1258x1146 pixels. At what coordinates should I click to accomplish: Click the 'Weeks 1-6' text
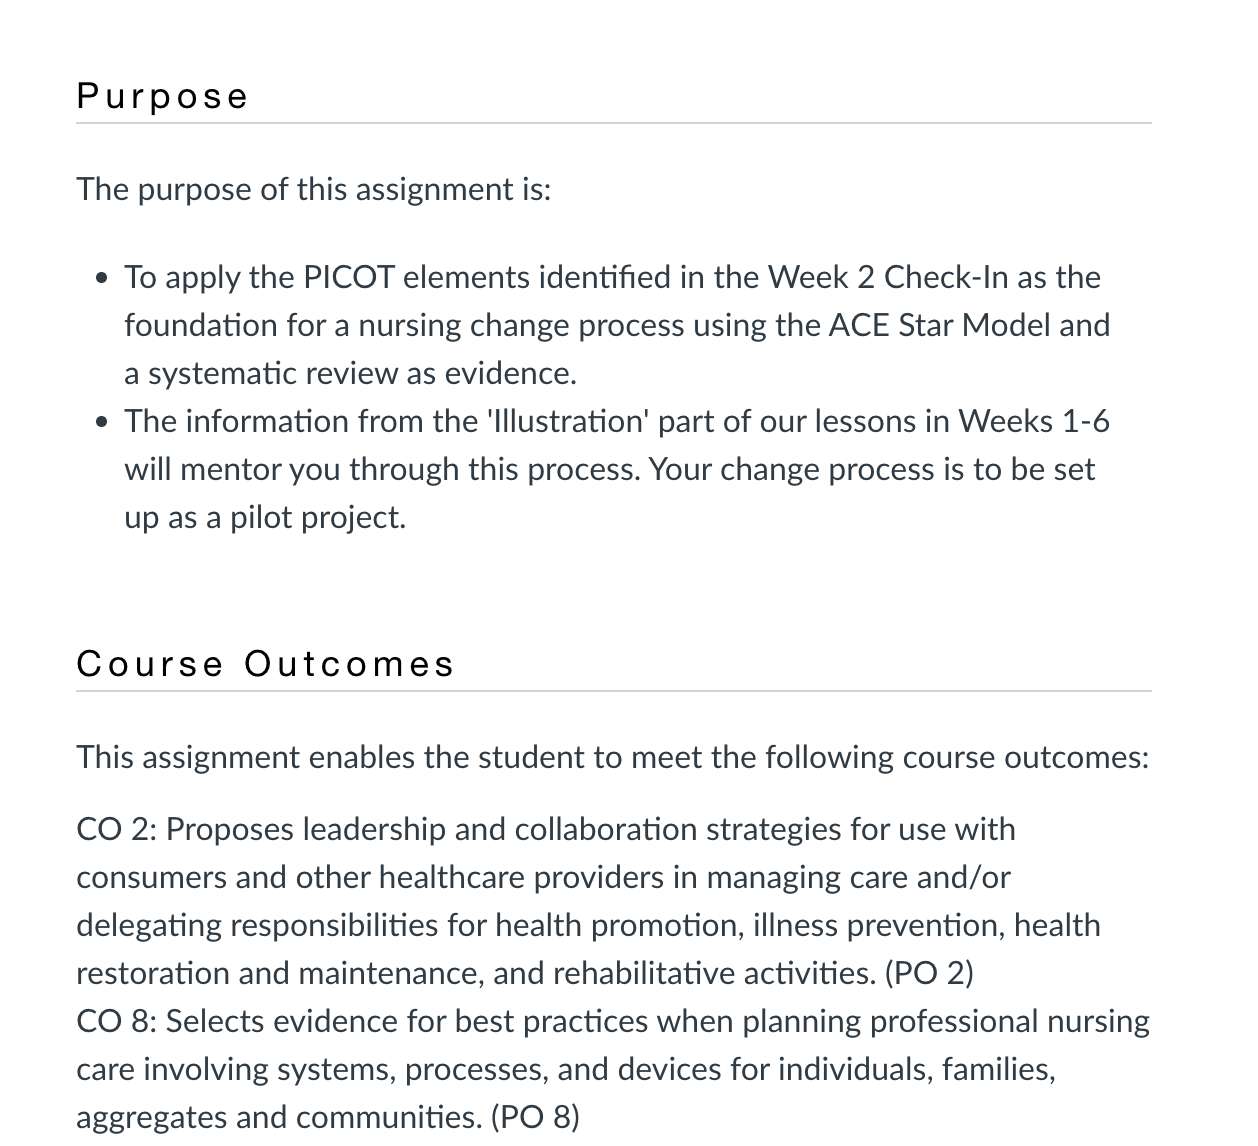coord(1034,421)
